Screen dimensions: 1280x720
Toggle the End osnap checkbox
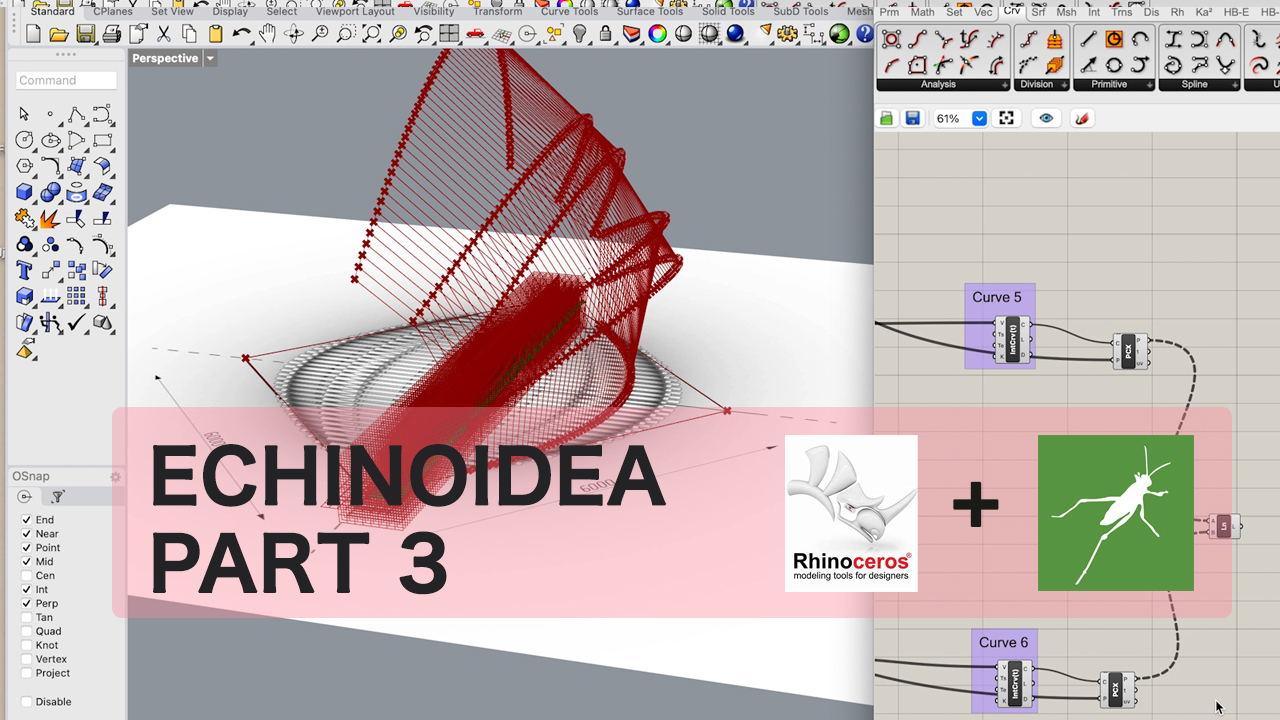point(27,520)
